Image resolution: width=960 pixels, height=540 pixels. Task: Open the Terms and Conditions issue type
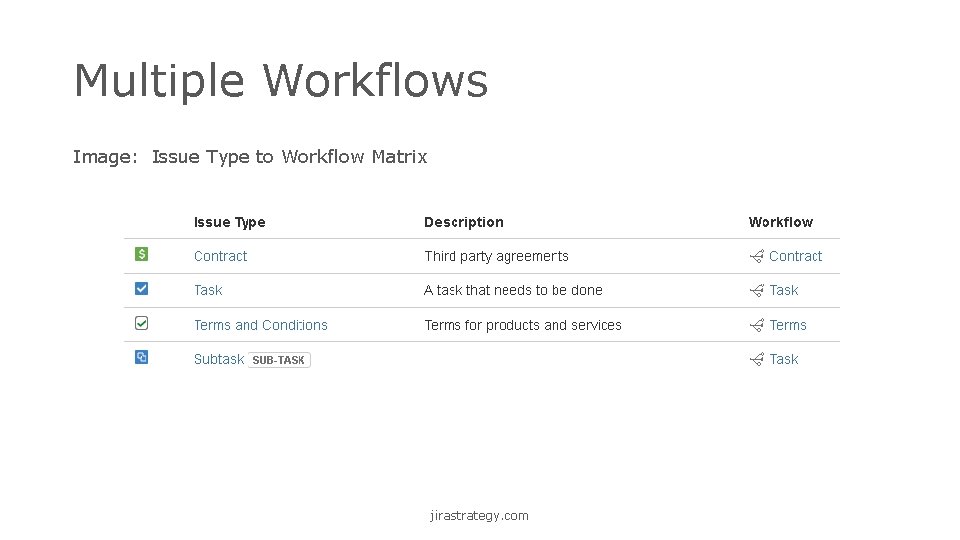260,325
